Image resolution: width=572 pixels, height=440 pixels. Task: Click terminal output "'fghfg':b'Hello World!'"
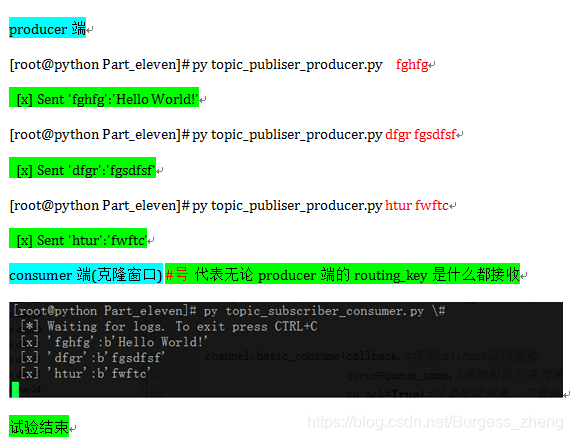pyautogui.click(x=127, y=342)
